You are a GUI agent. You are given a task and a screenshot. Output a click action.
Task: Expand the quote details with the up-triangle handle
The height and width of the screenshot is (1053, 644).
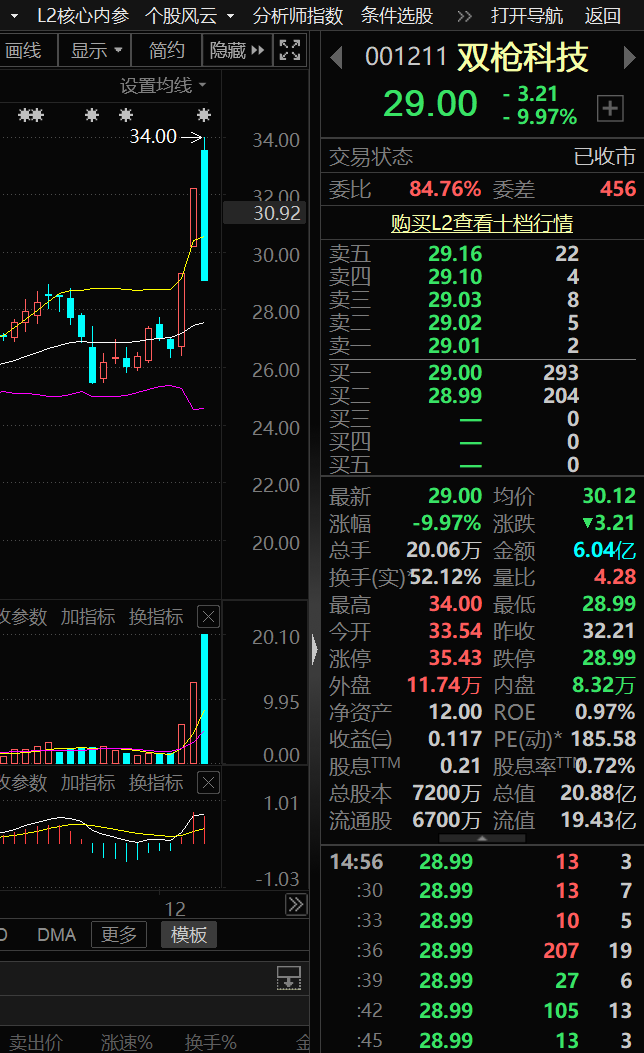[x=482, y=839]
